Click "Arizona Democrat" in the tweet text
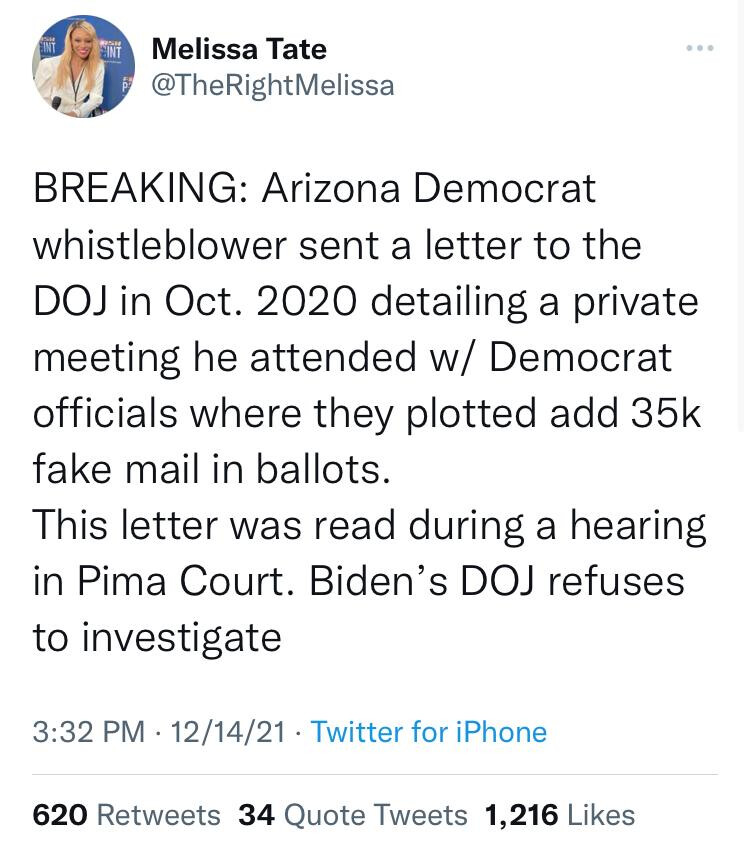The image size is (750, 851). click(429, 188)
